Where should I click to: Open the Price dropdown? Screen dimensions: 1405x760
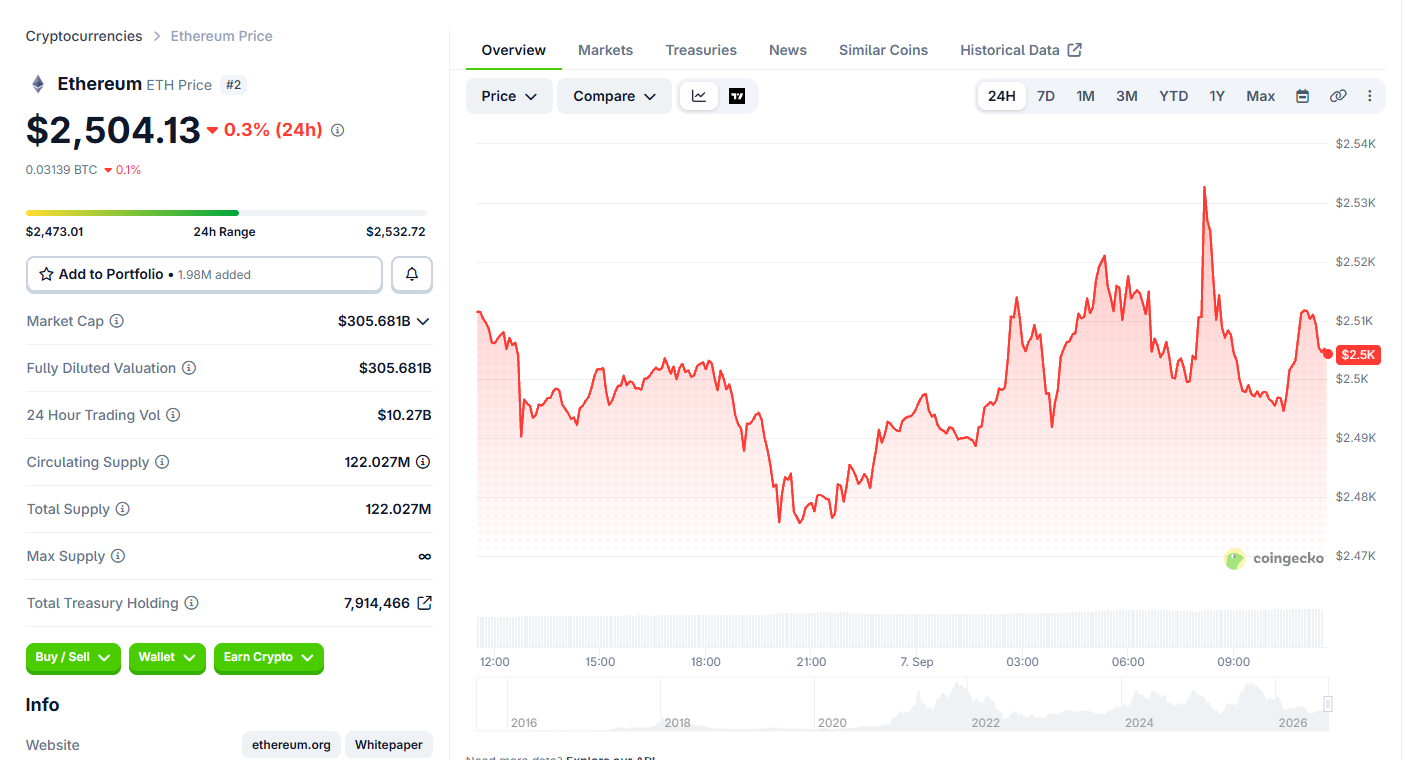[509, 96]
